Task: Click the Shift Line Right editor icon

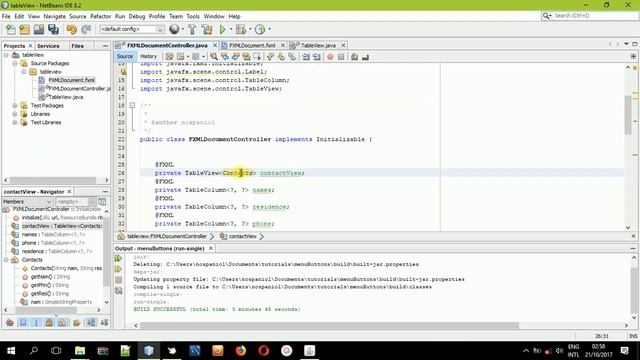Action: click(x=316, y=57)
